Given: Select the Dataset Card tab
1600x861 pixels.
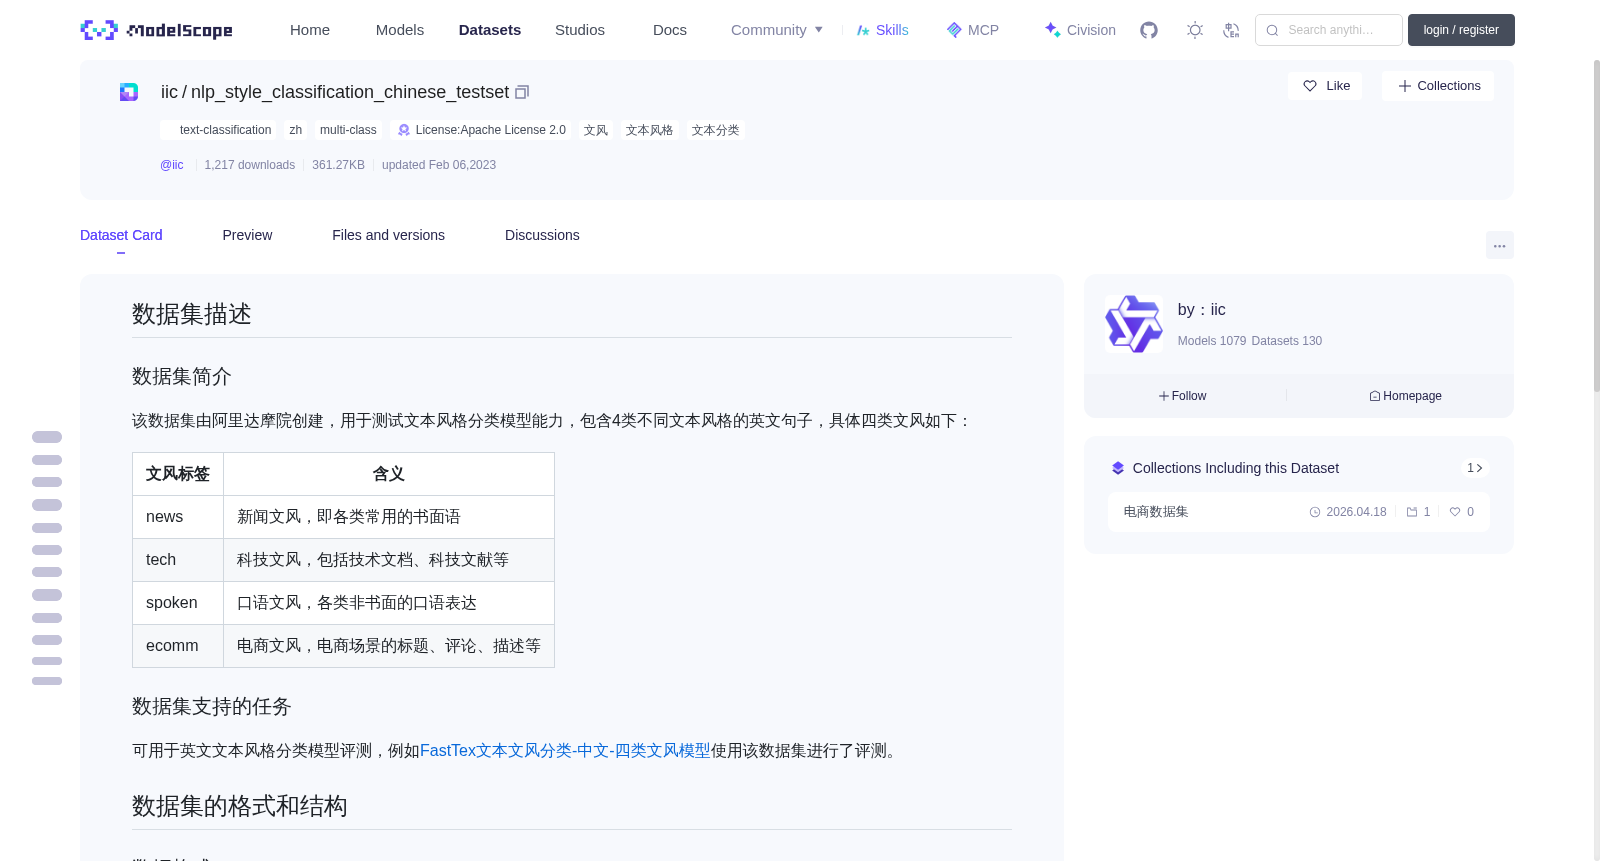Looking at the screenshot, I should [121, 235].
